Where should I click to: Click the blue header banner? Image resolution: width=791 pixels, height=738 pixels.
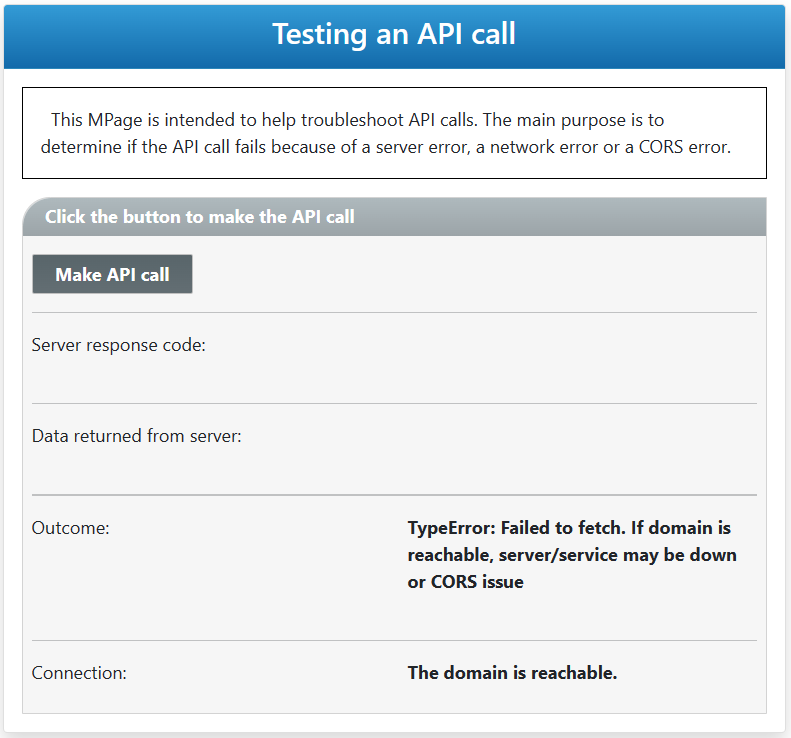(394, 36)
